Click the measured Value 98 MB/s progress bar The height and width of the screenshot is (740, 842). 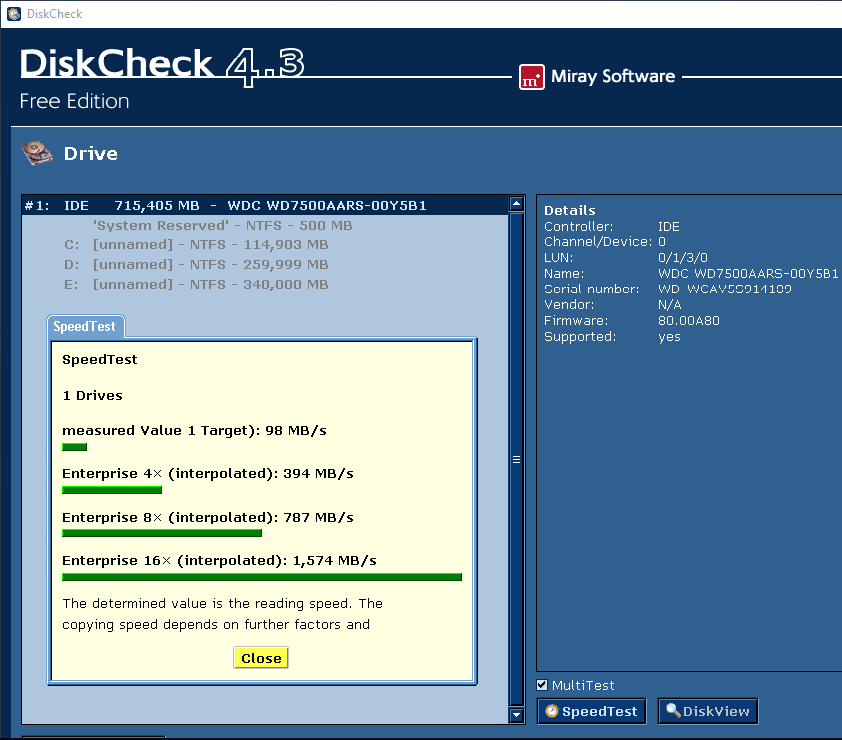click(x=74, y=447)
